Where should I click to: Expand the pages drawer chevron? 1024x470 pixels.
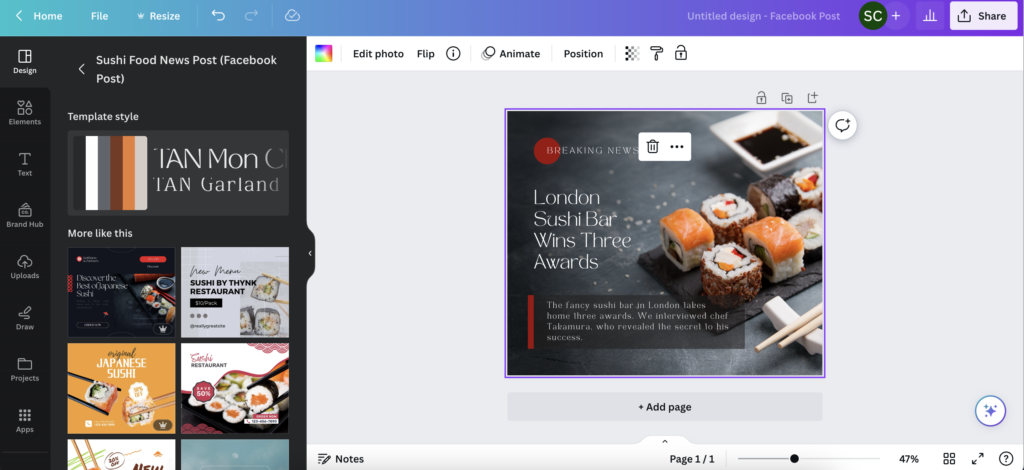pyautogui.click(x=665, y=441)
